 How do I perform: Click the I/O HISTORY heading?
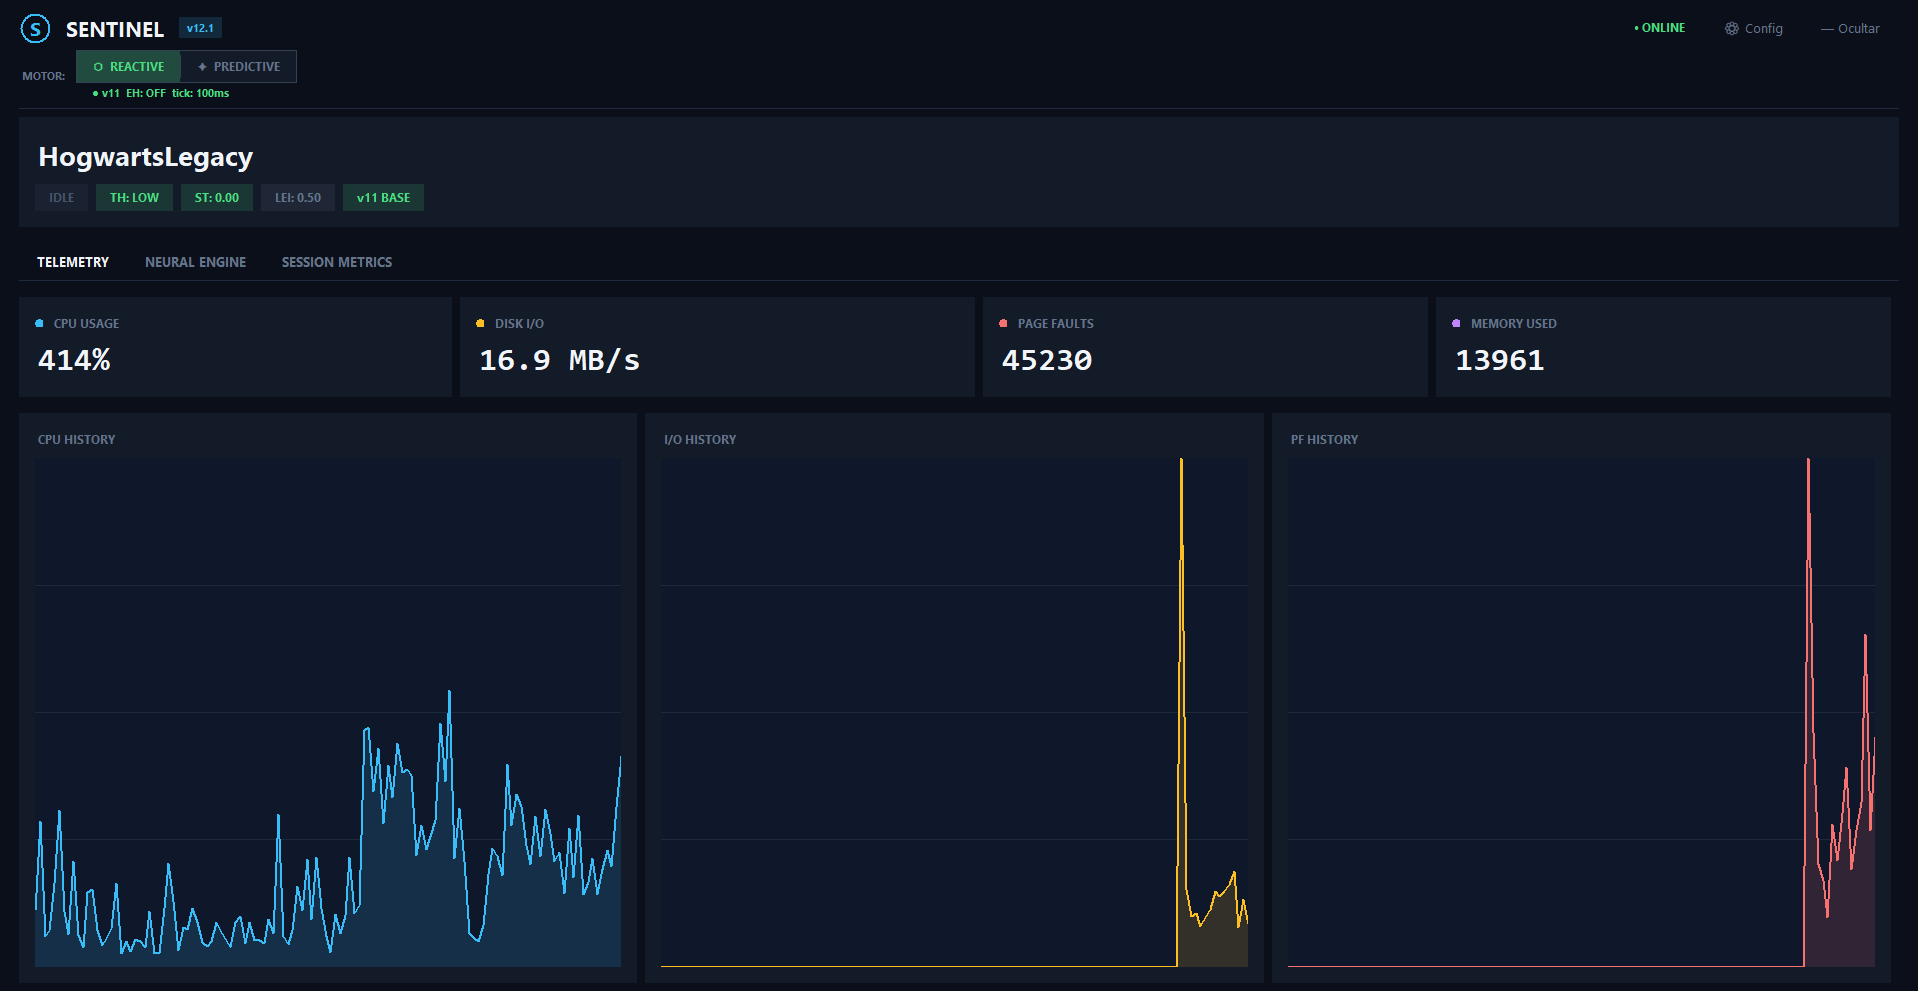[700, 439]
